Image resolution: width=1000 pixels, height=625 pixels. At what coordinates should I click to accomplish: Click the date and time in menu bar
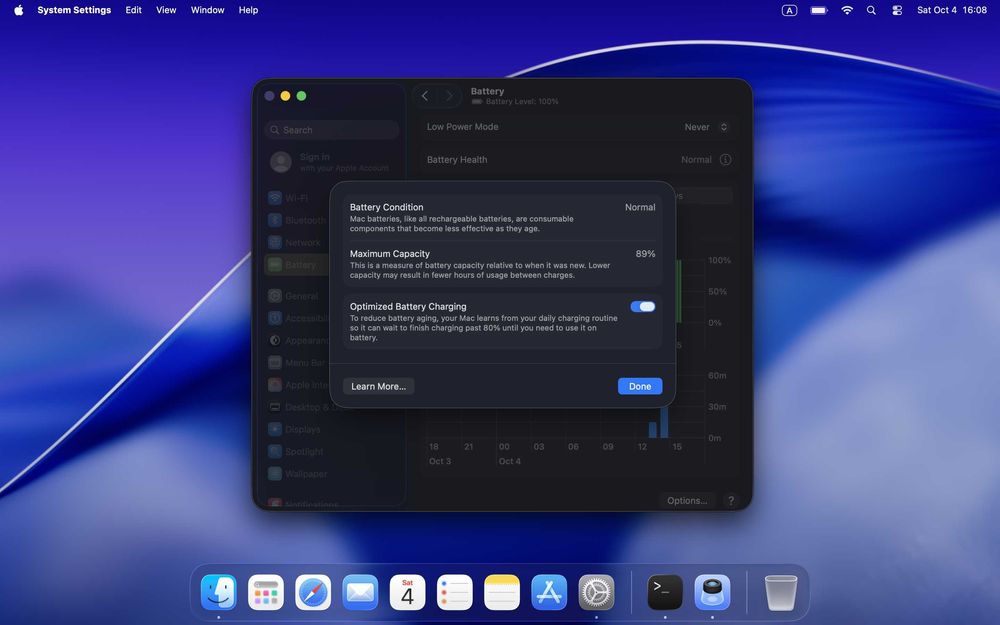pos(952,10)
